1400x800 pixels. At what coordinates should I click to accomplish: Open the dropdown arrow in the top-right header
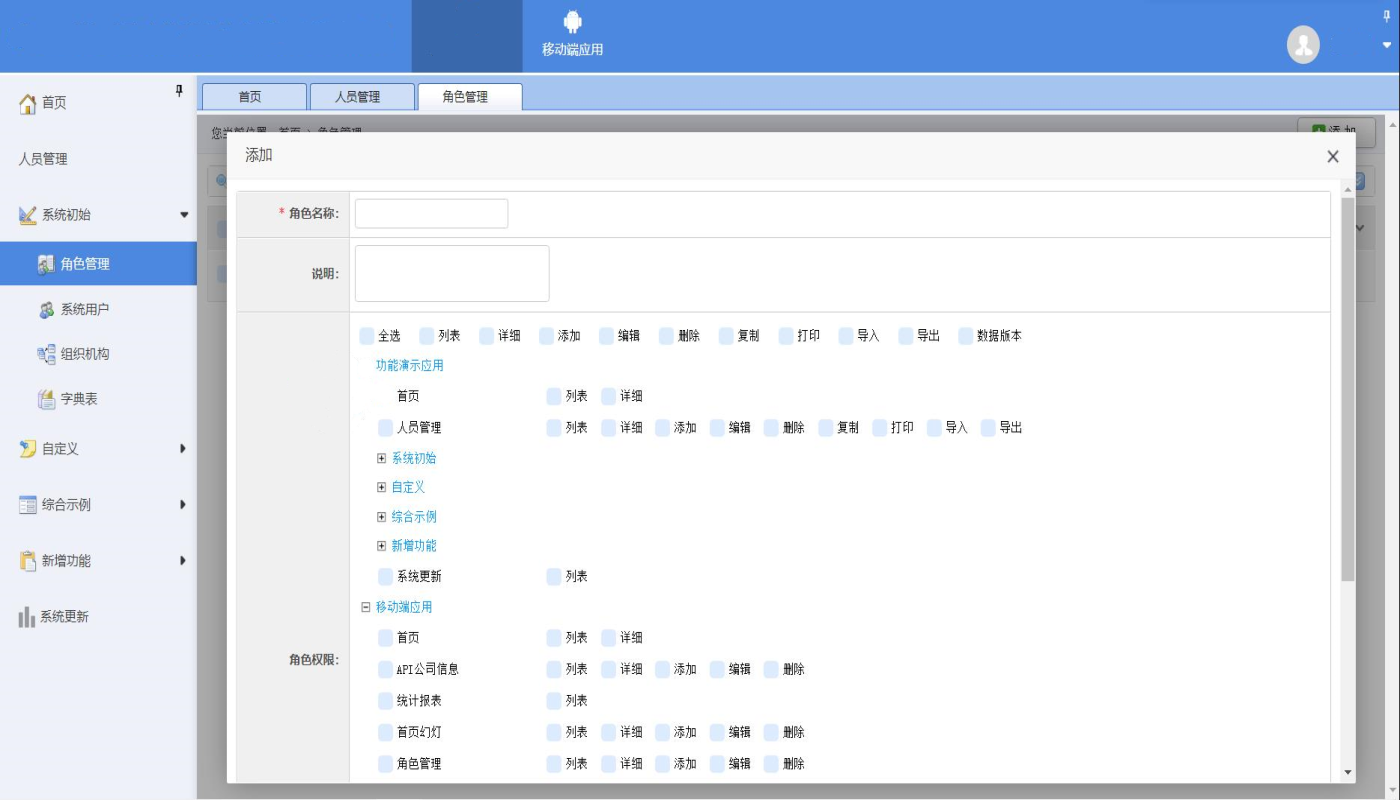pyautogui.click(x=1386, y=45)
